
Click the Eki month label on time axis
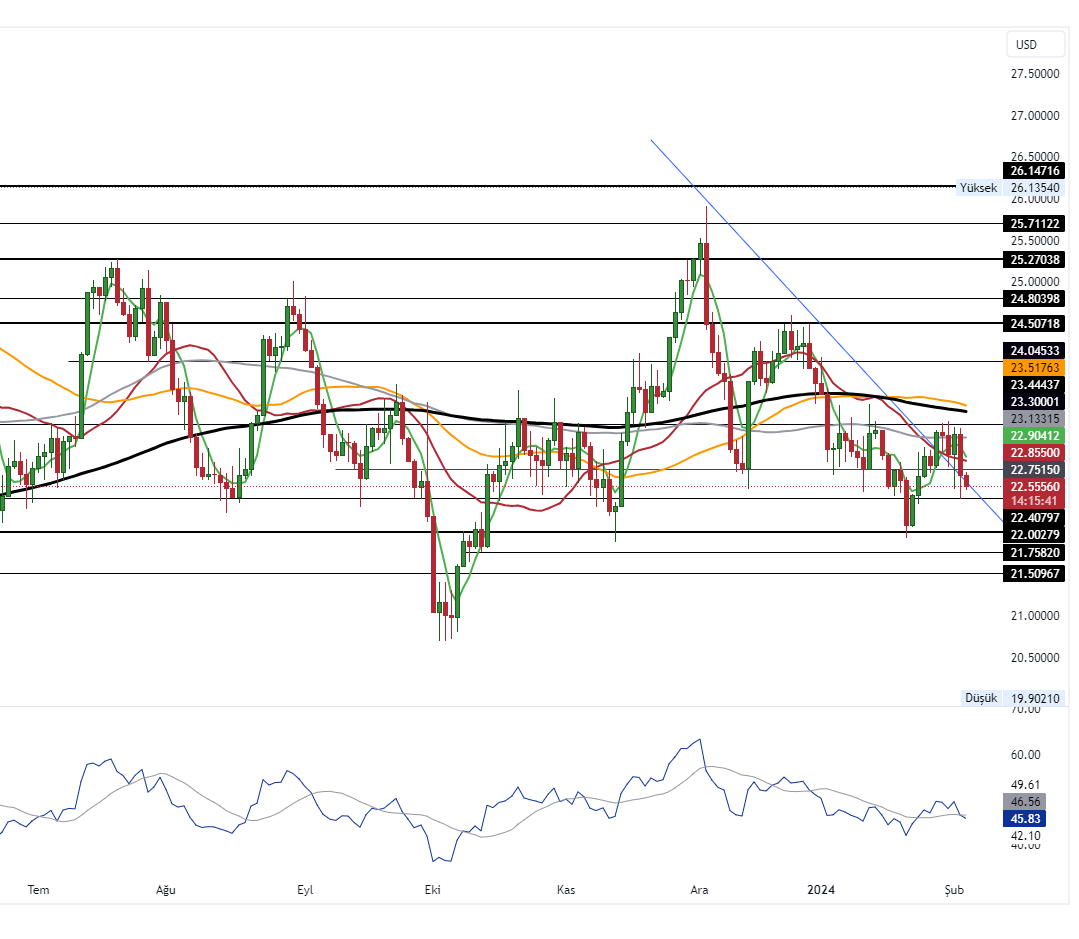[x=433, y=889]
